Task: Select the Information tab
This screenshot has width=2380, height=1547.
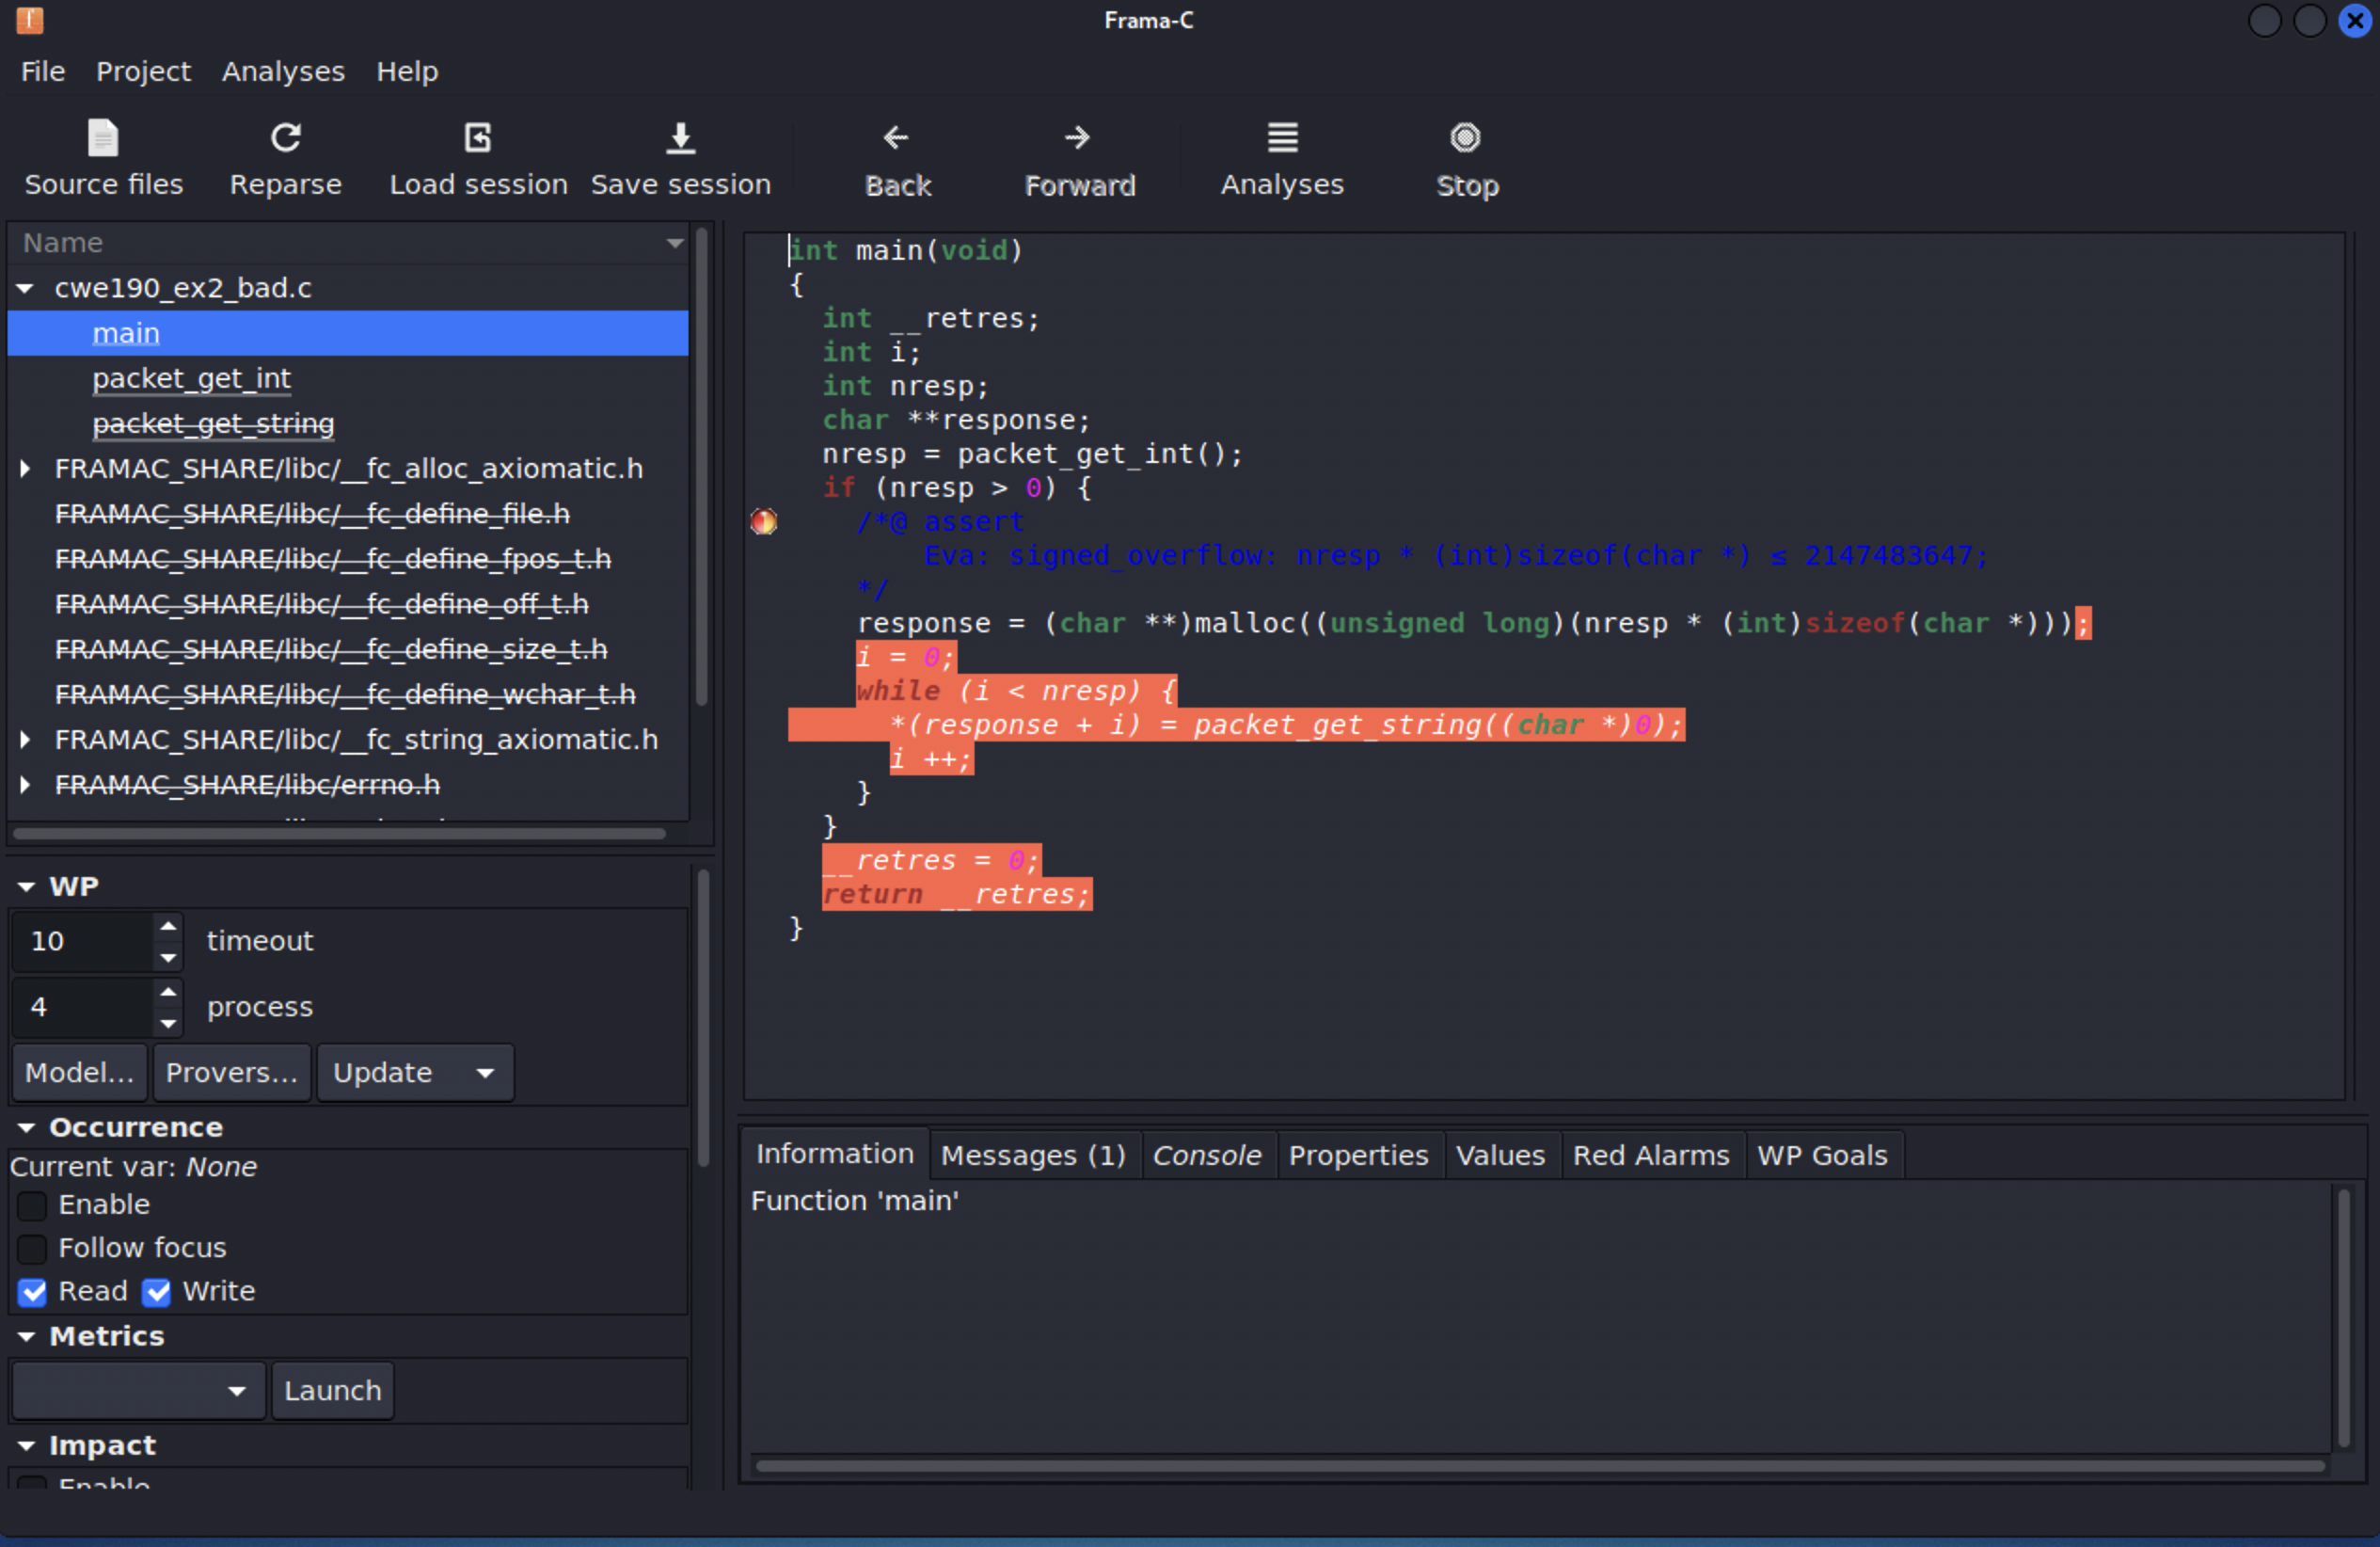Action: click(x=835, y=1154)
